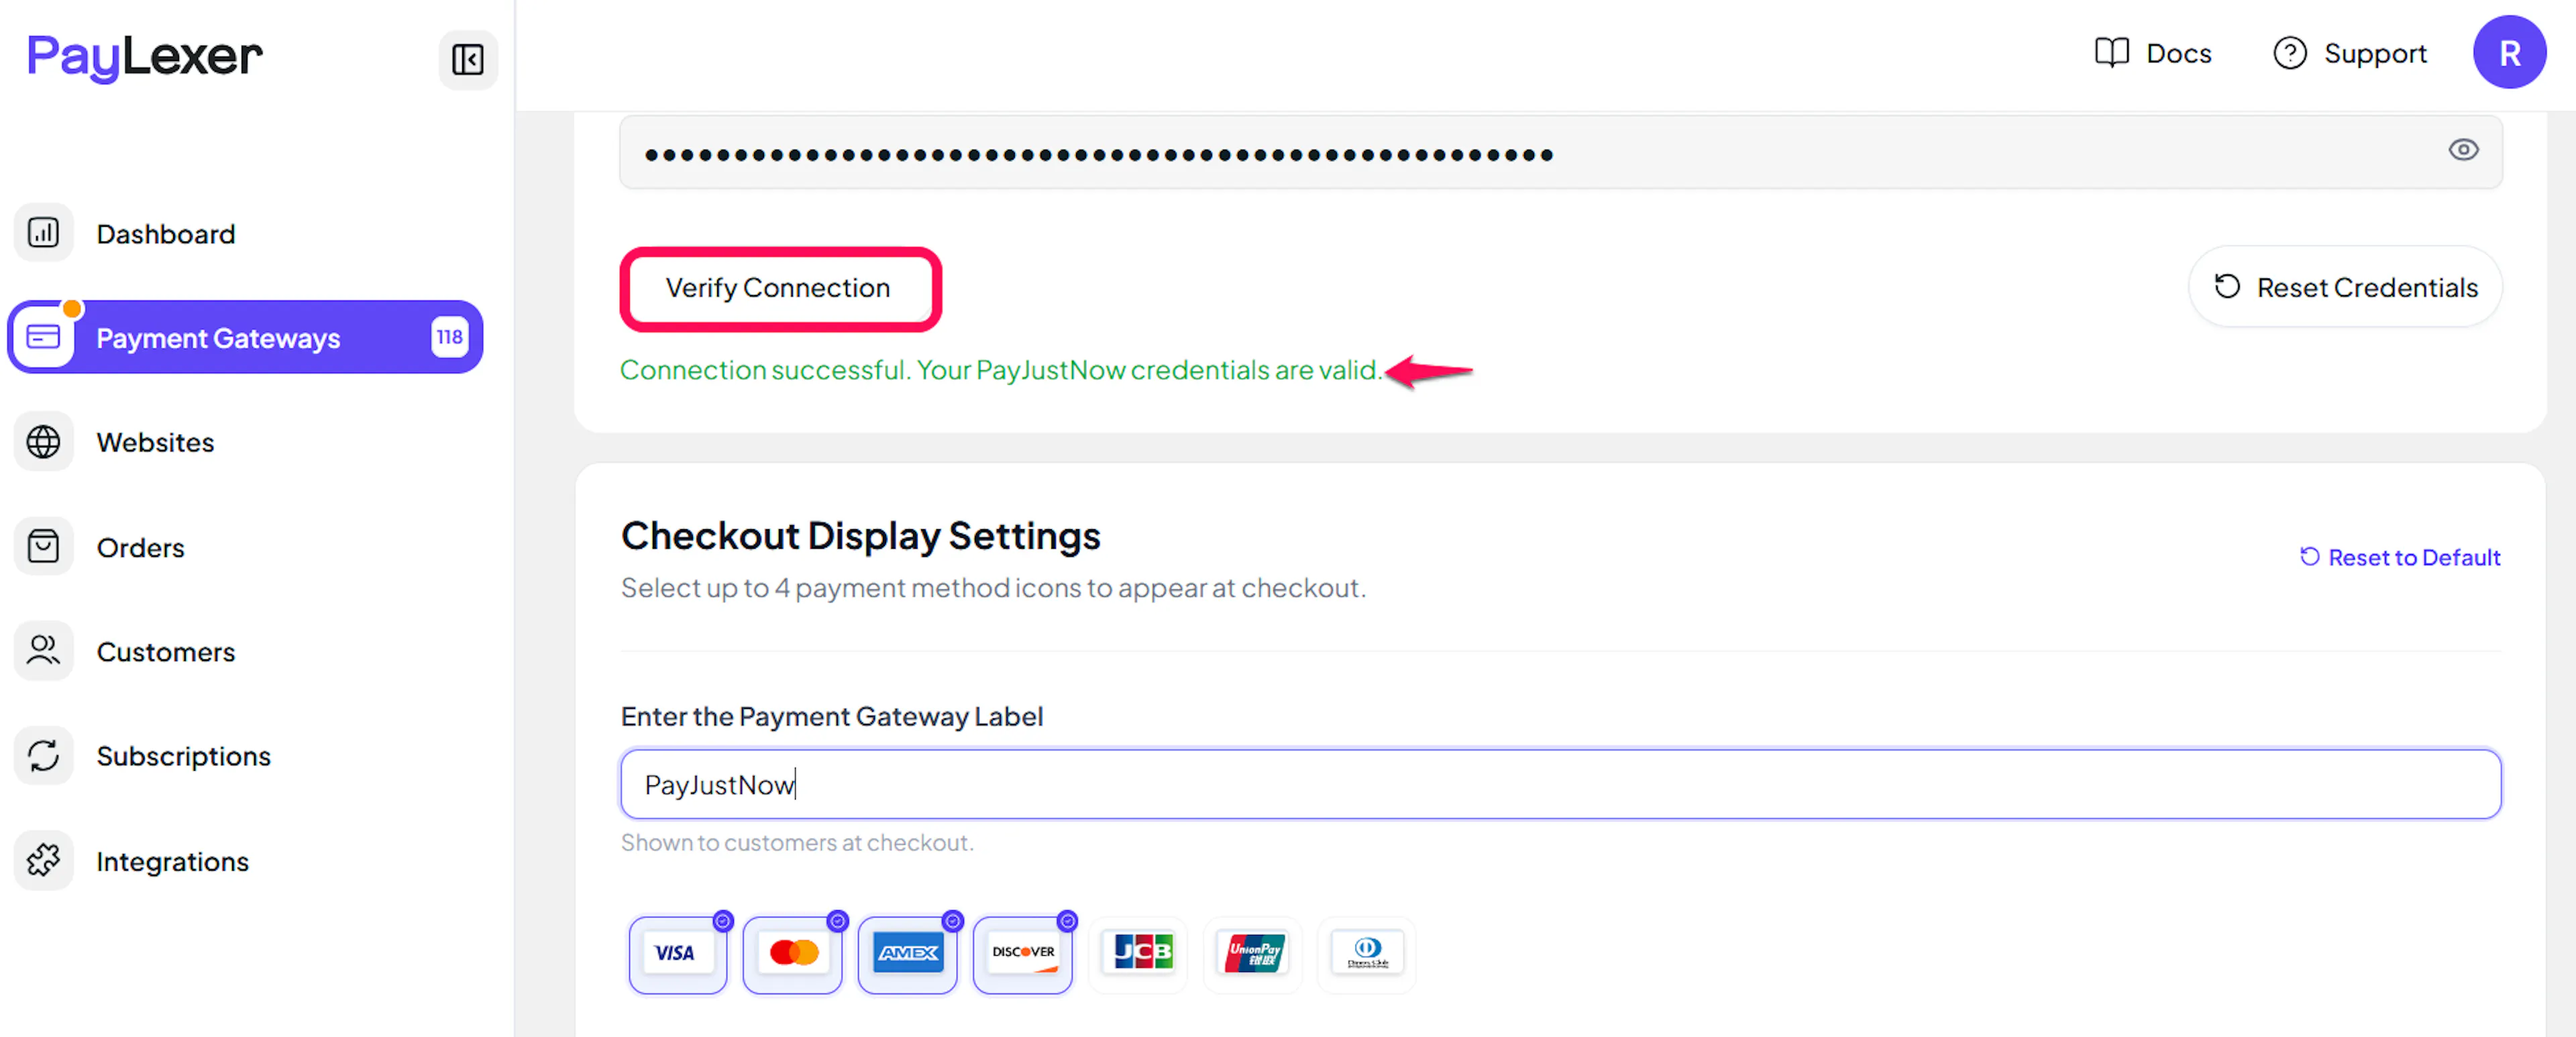
Task: Select the JCB card icon
Action: [x=1138, y=954]
